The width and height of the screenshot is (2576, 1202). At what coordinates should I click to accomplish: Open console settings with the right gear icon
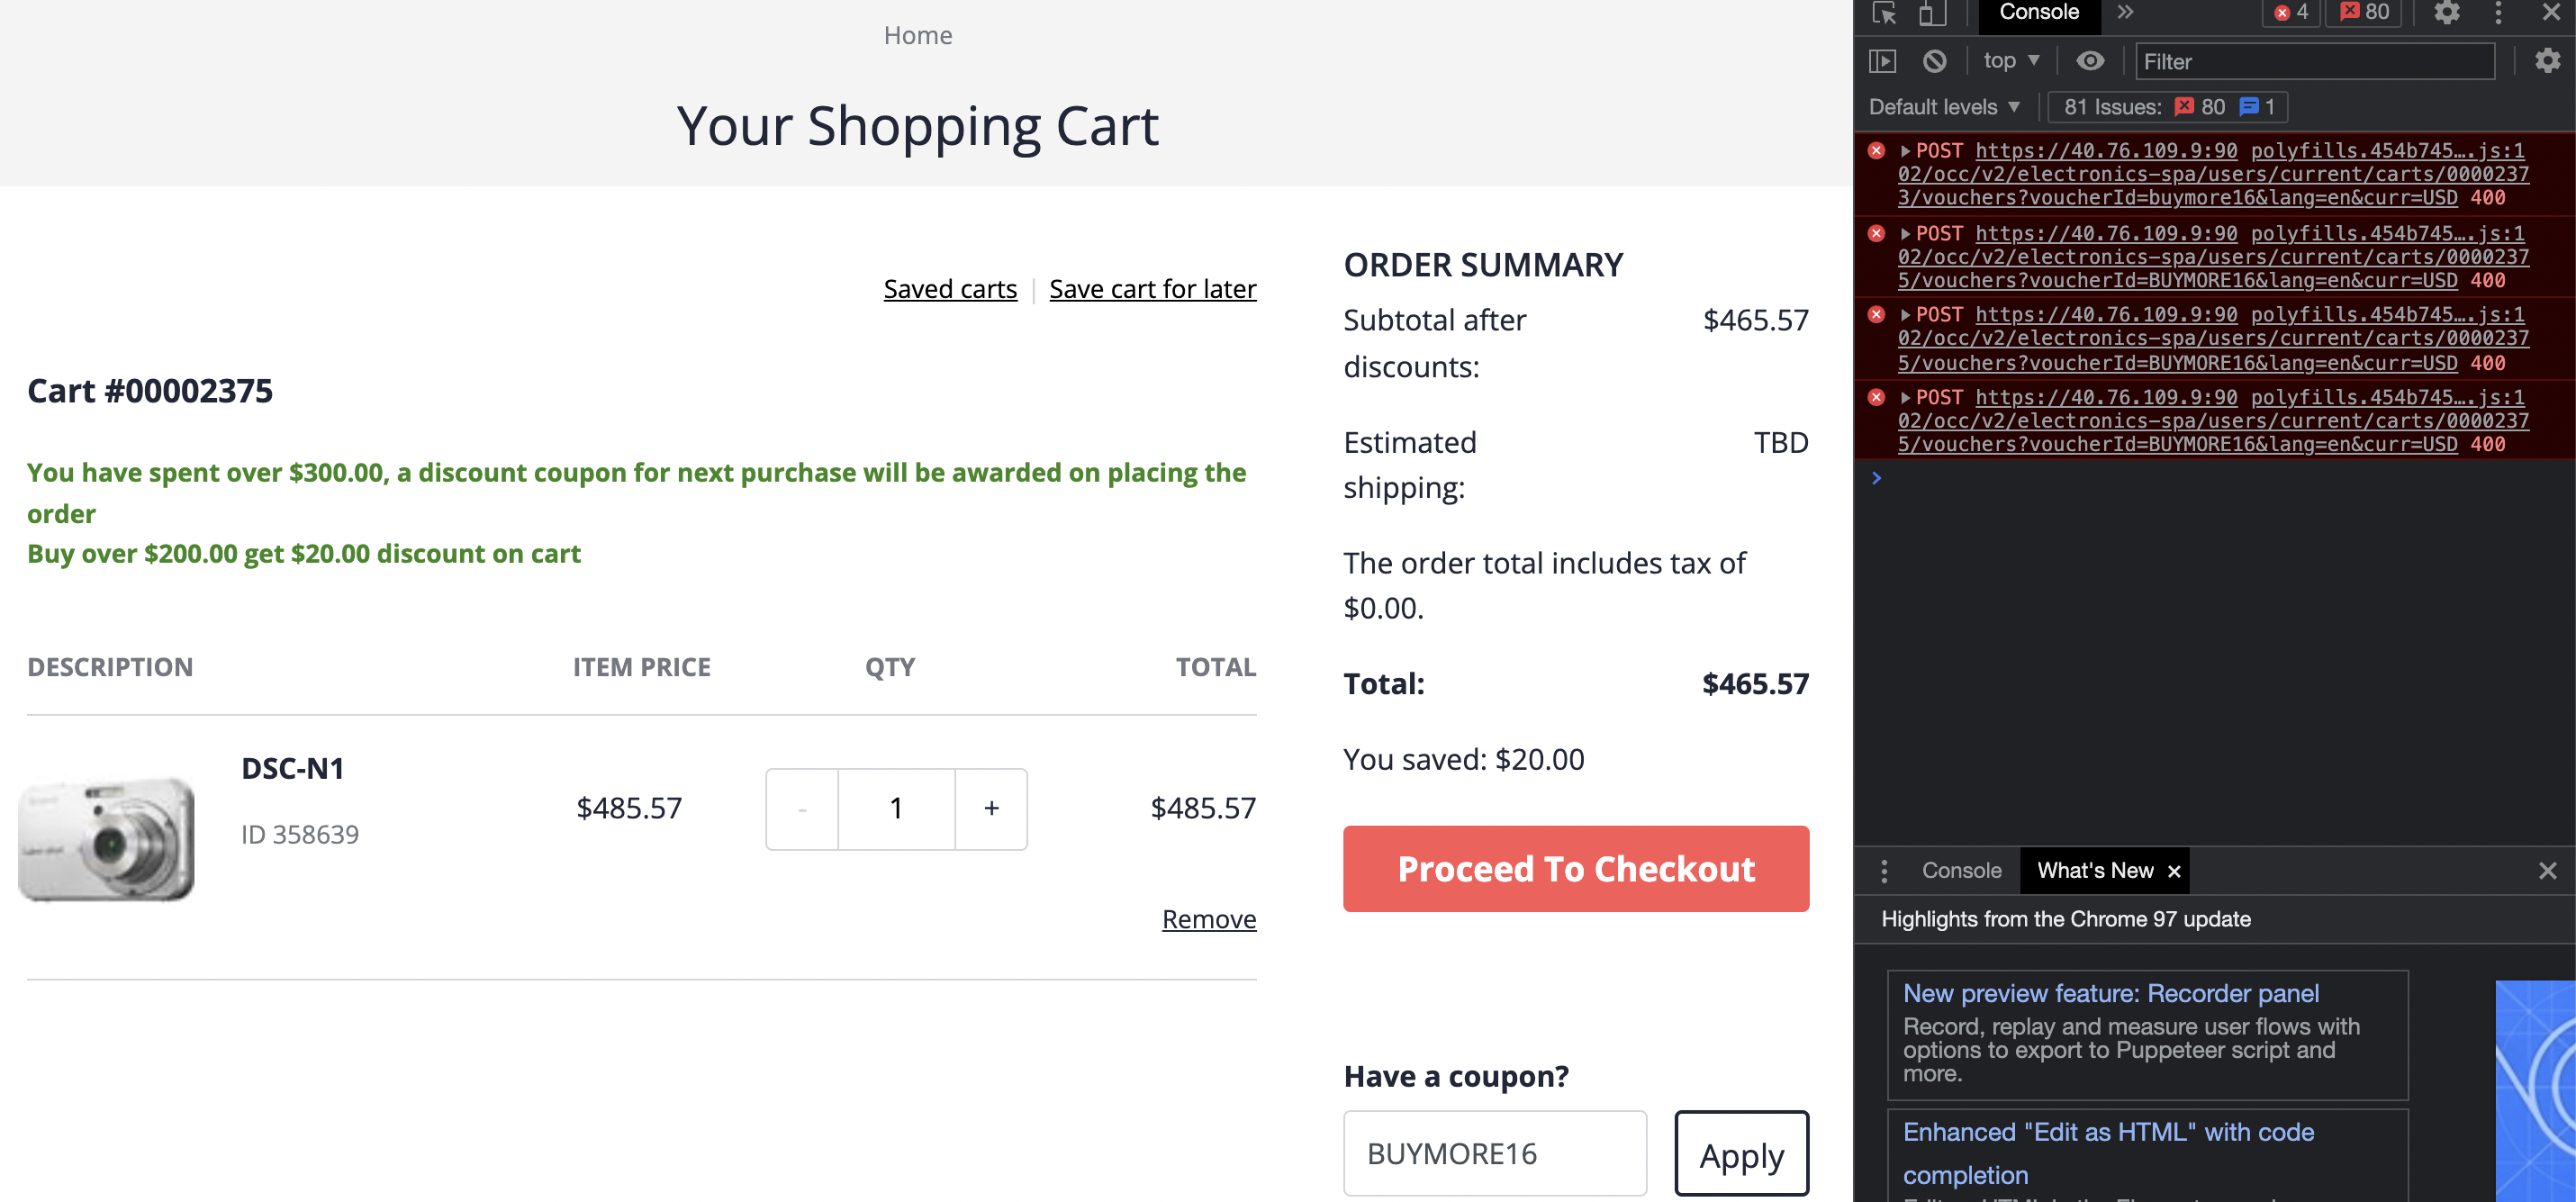(x=2548, y=60)
